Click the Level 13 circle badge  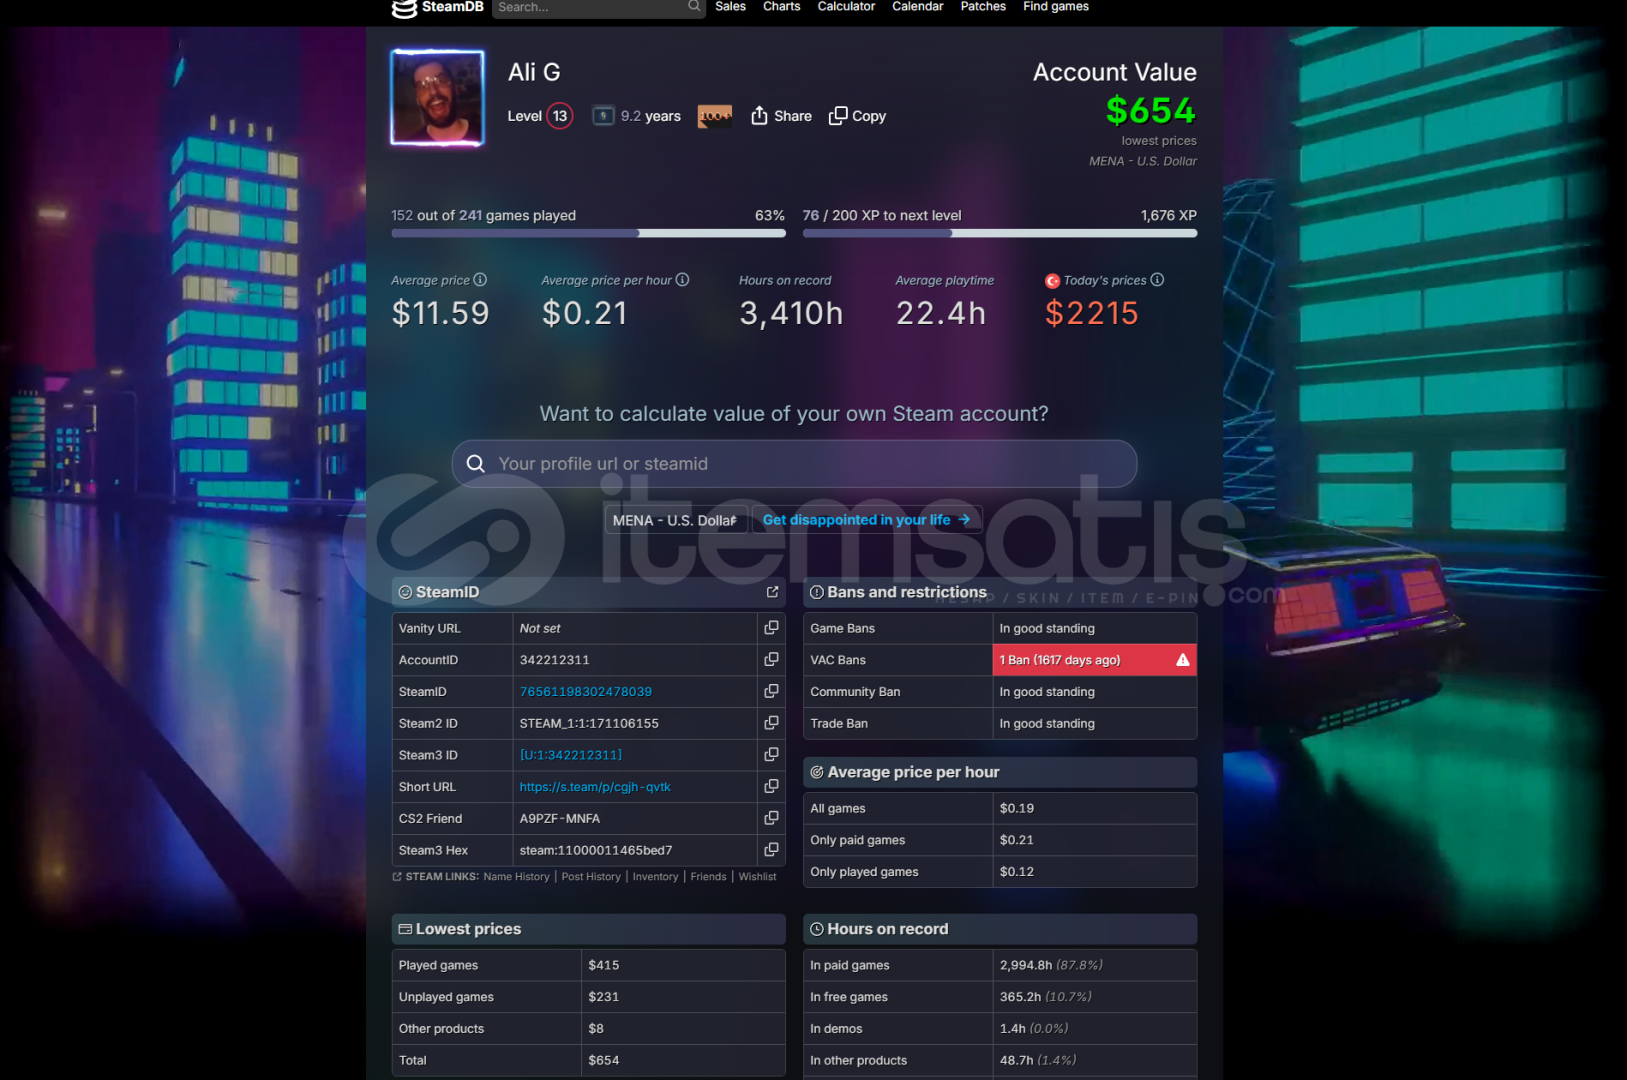(560, 116)
